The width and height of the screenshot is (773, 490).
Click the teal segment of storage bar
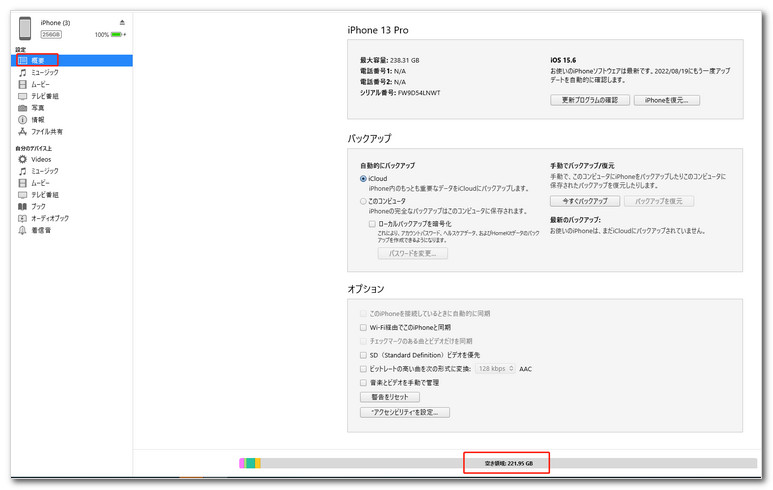[x=250, y=463]
